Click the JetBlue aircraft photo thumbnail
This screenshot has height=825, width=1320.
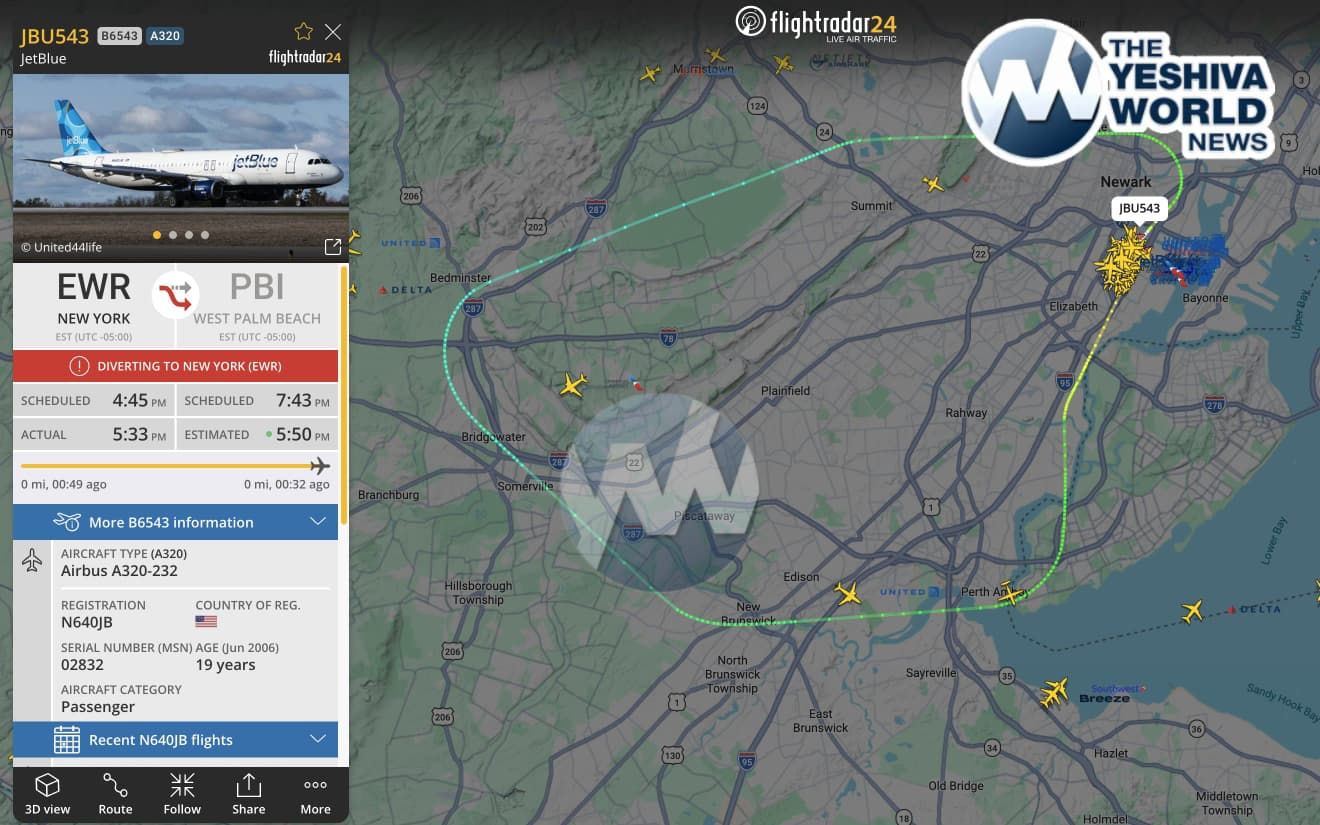[x=181, y=167]
